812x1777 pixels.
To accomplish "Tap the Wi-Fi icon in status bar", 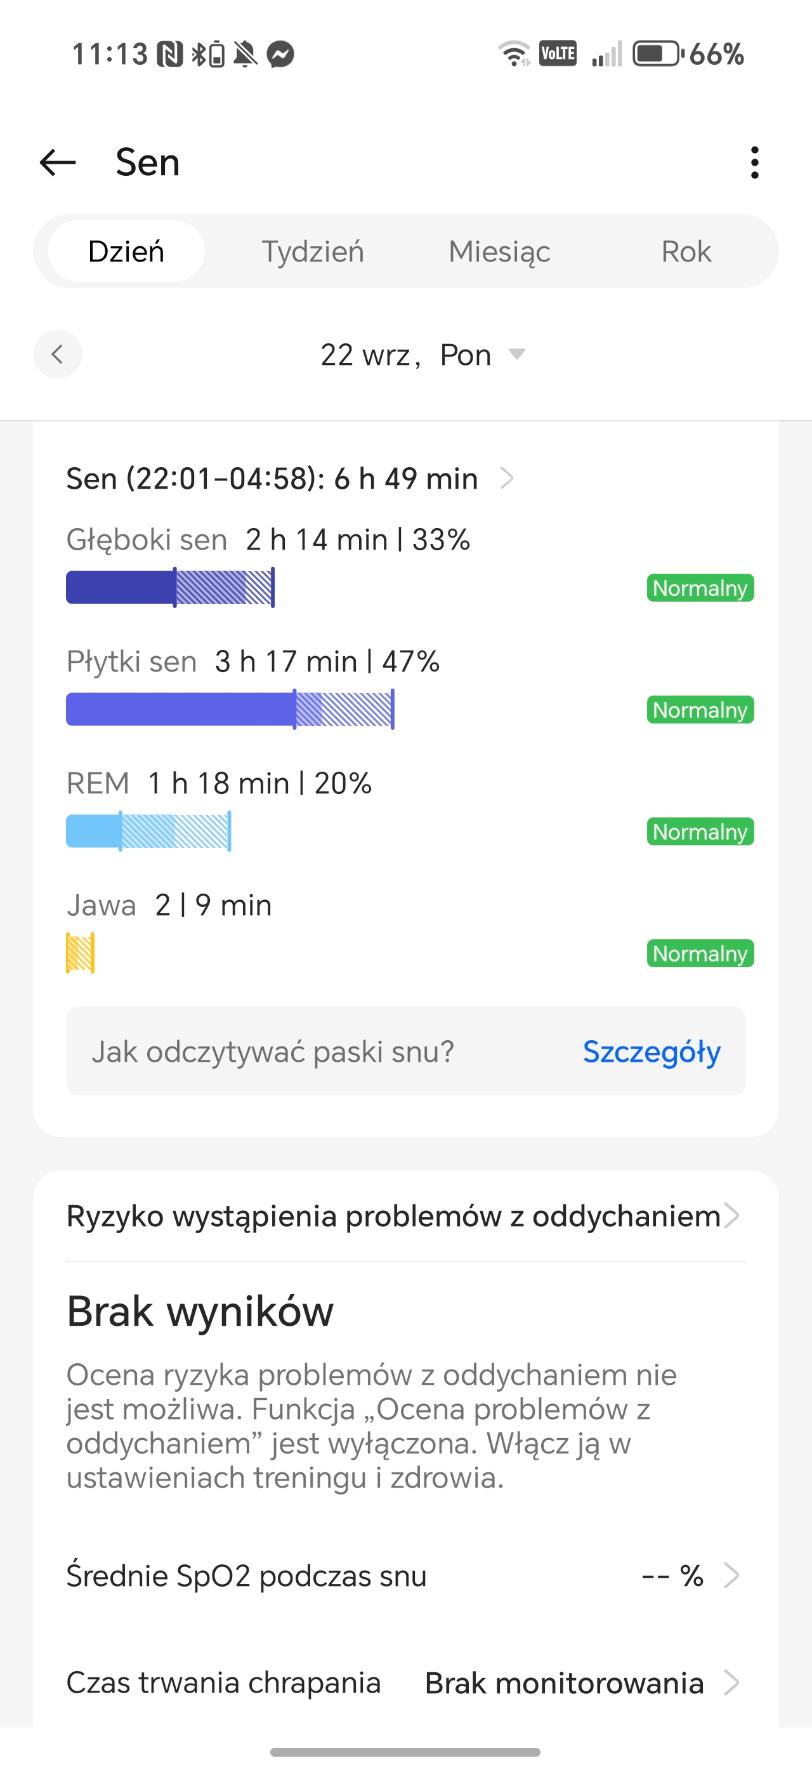I will 514,54.
